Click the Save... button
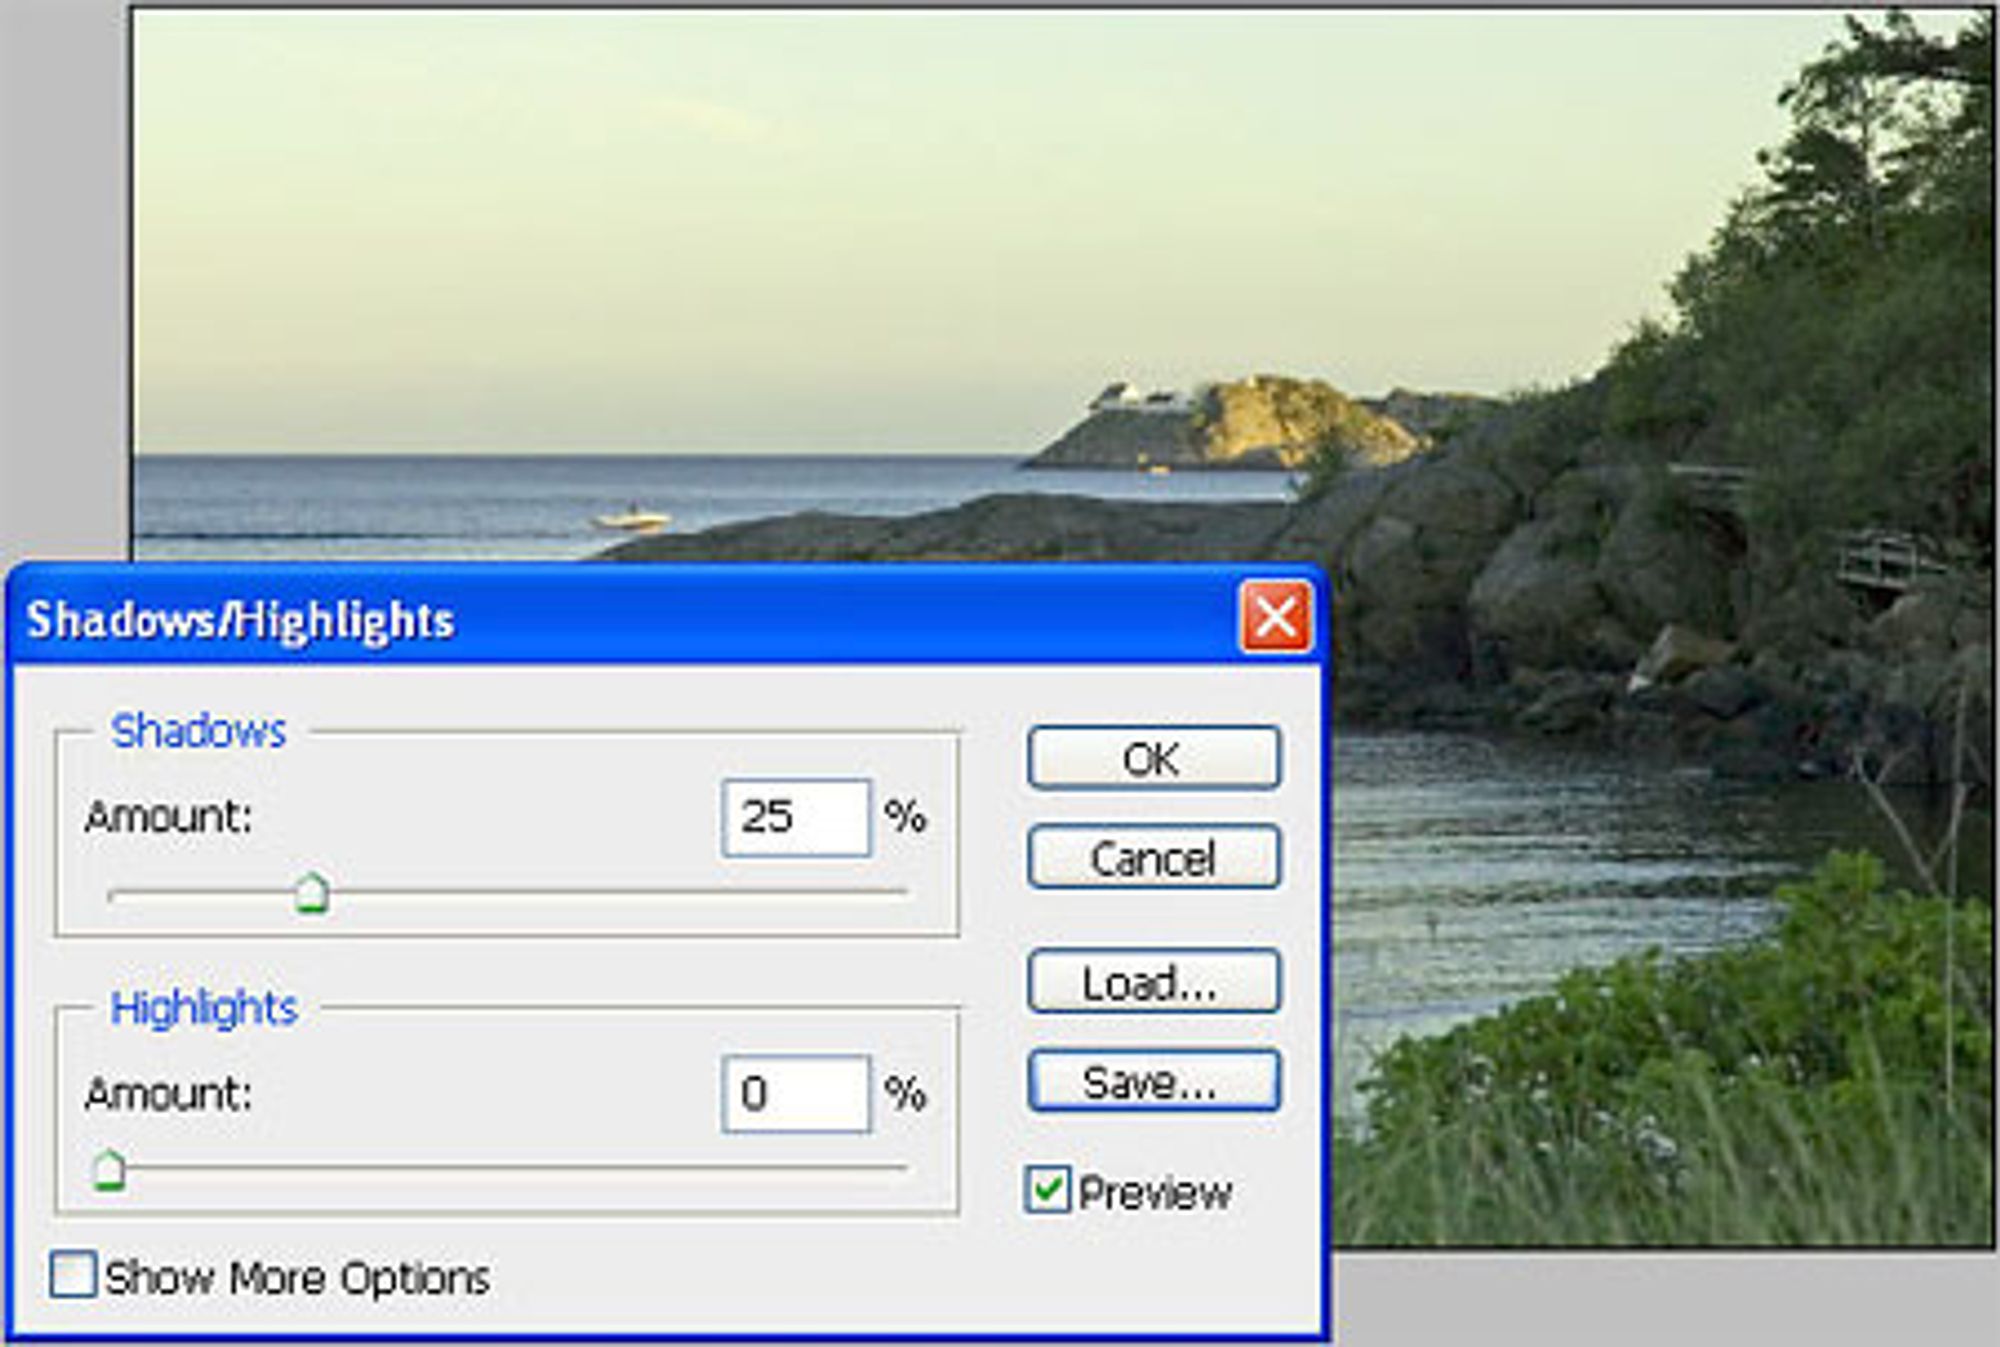 [1153, 1081]
